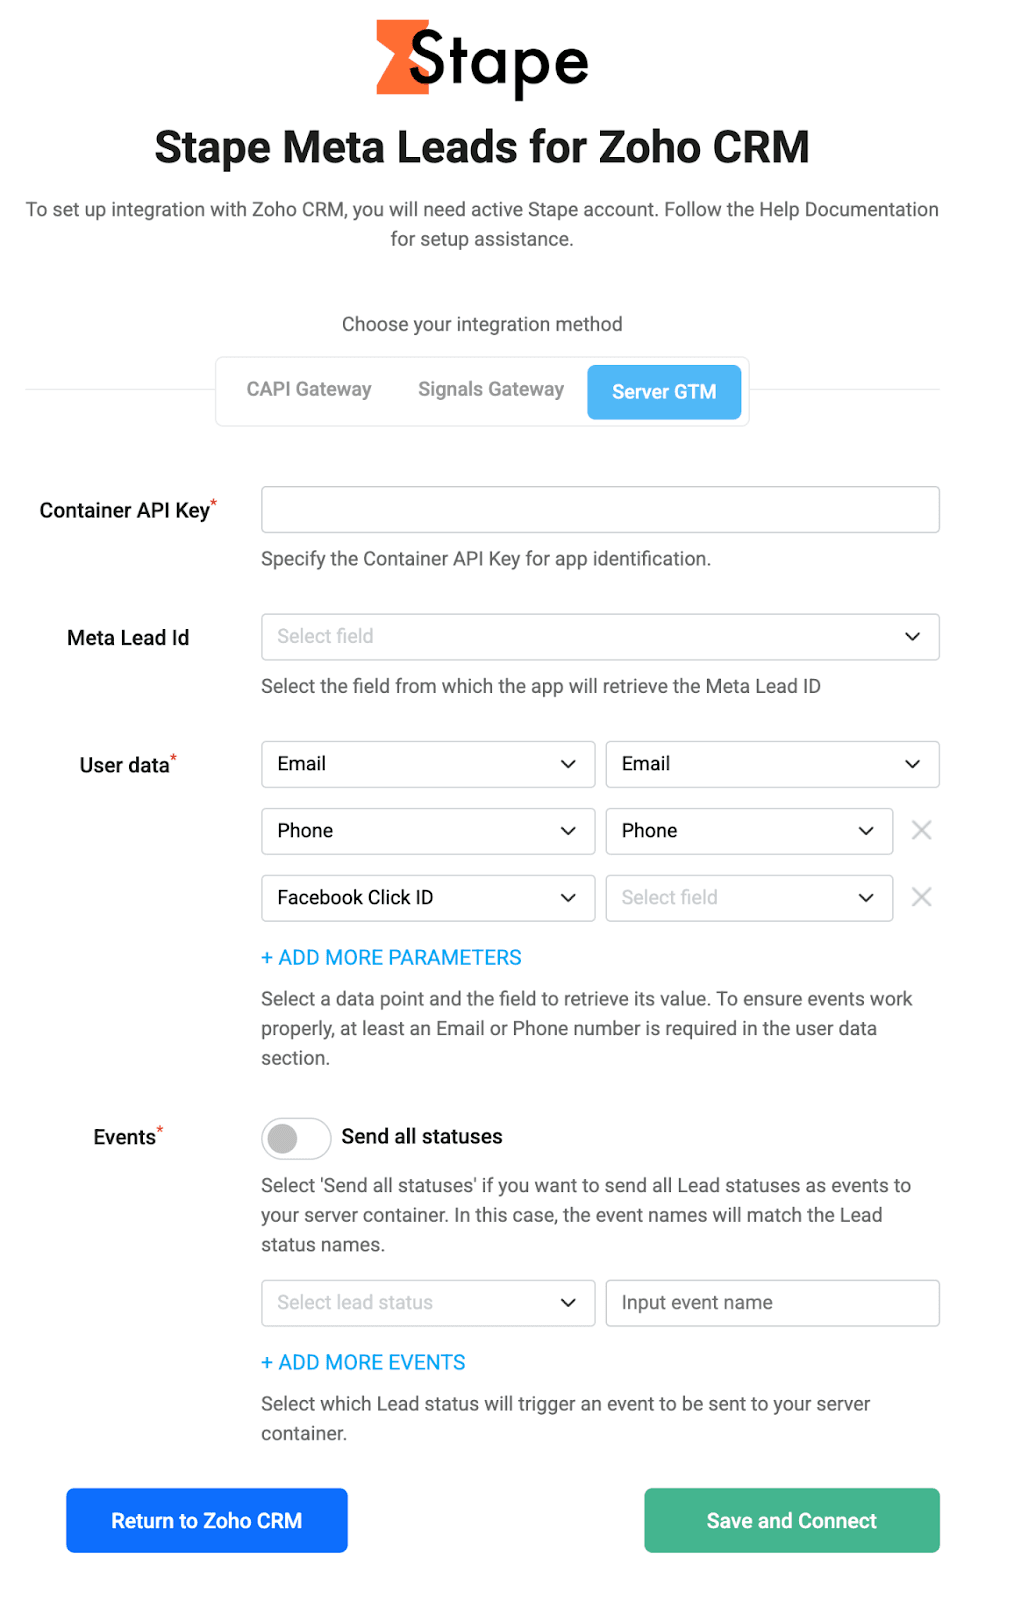This screenshot has width=1021, height=1600.
Task: Expand the Phone field mapping dropdown
Action: click(749, 831)
